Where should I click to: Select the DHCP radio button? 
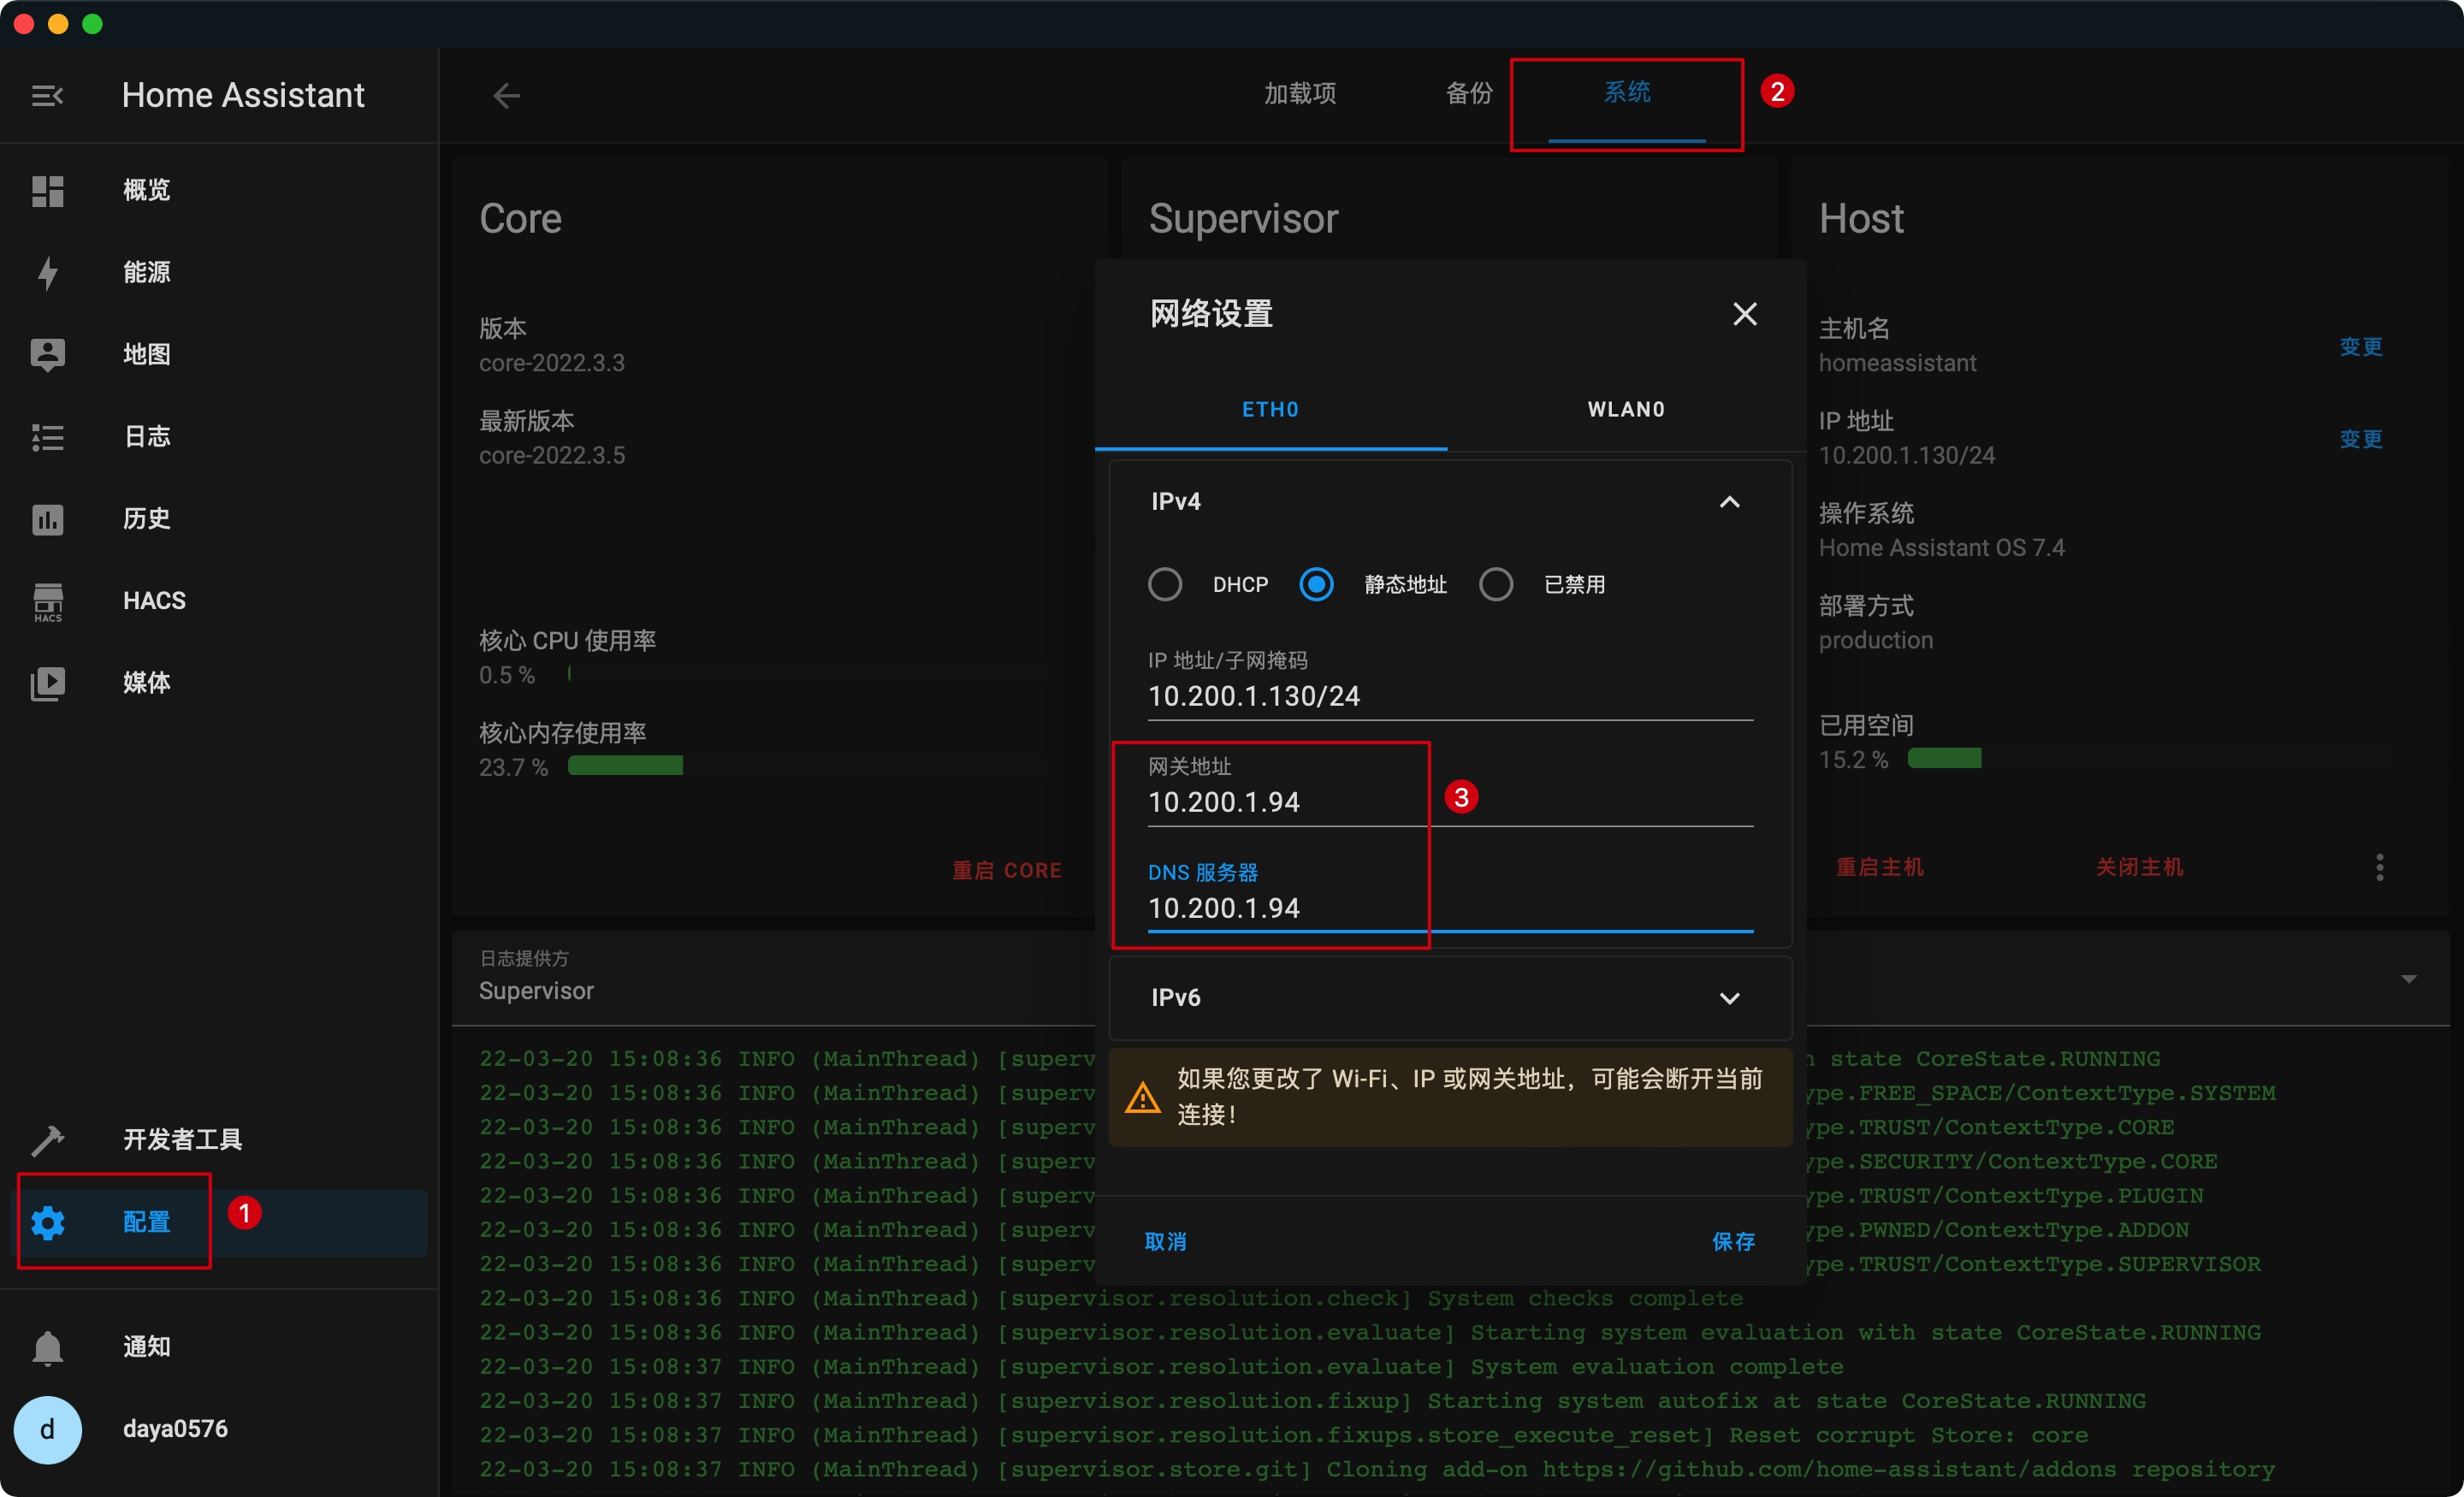tap(1165, 584)
